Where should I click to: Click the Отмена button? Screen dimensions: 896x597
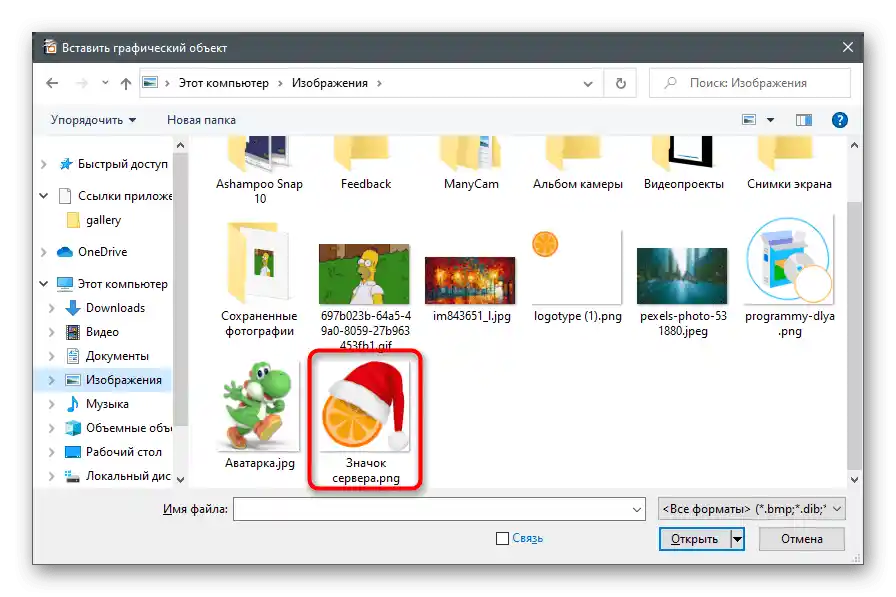[802, 539]
